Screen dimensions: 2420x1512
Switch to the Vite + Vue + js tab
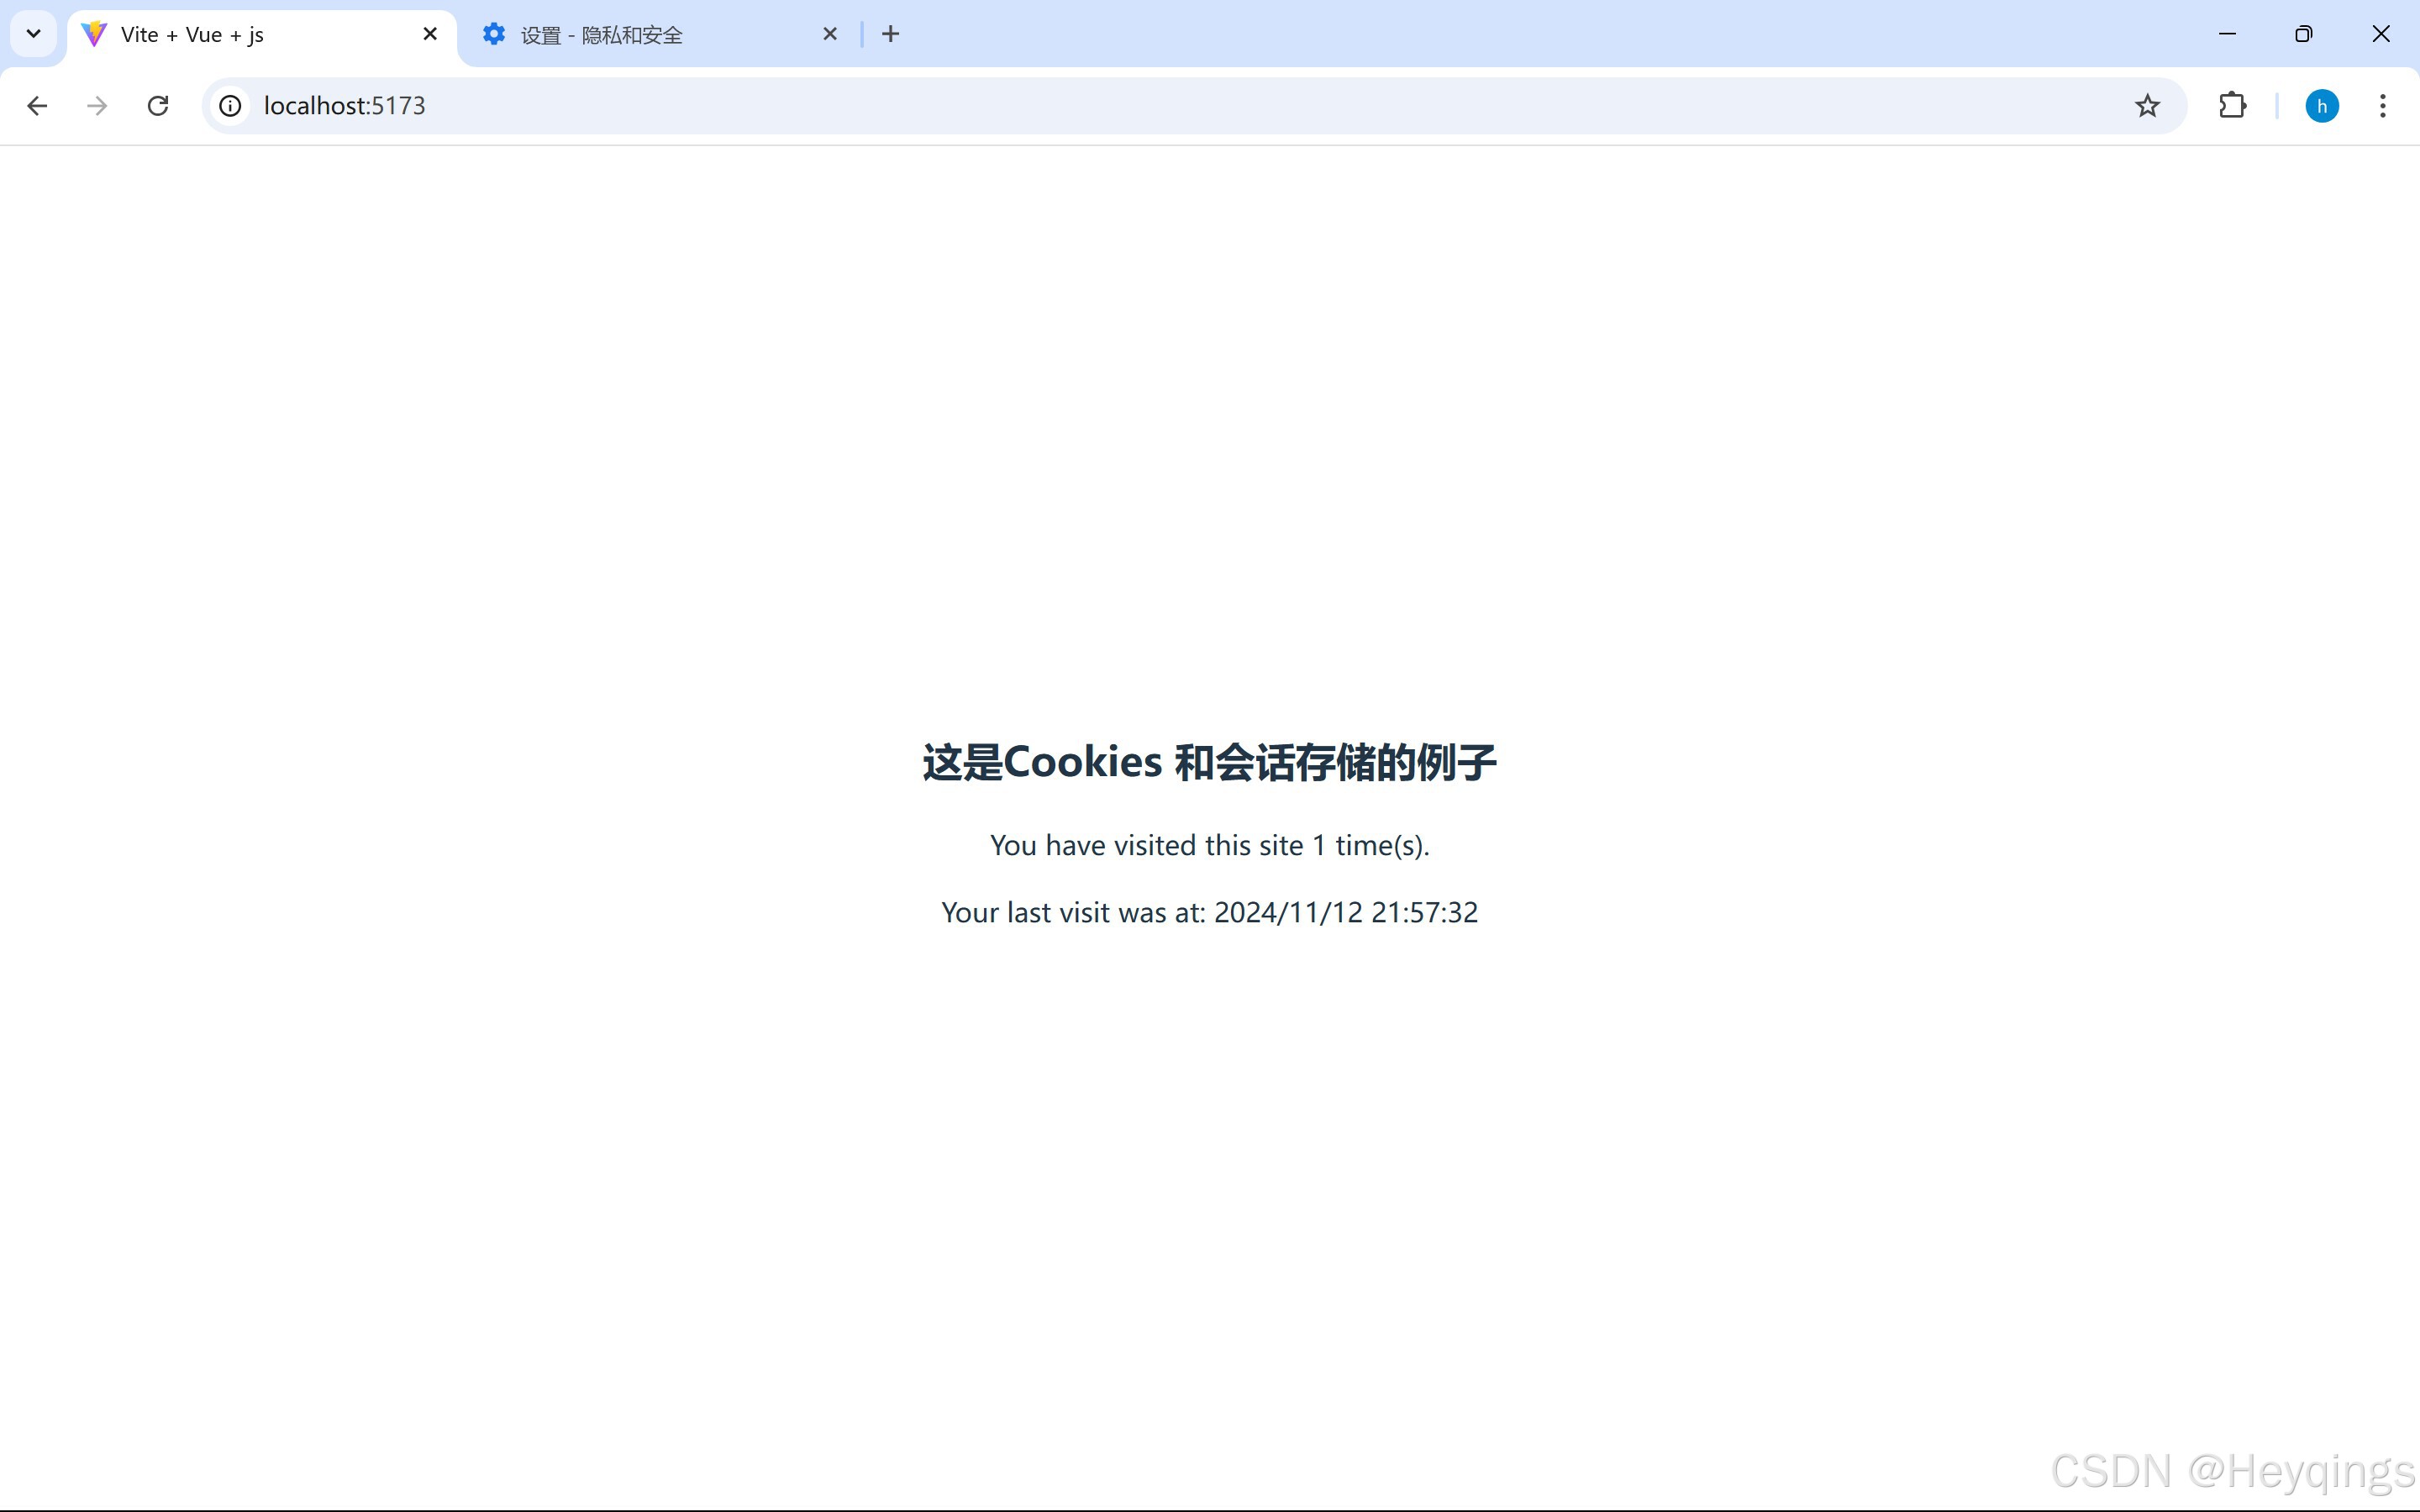click(240, 35)
